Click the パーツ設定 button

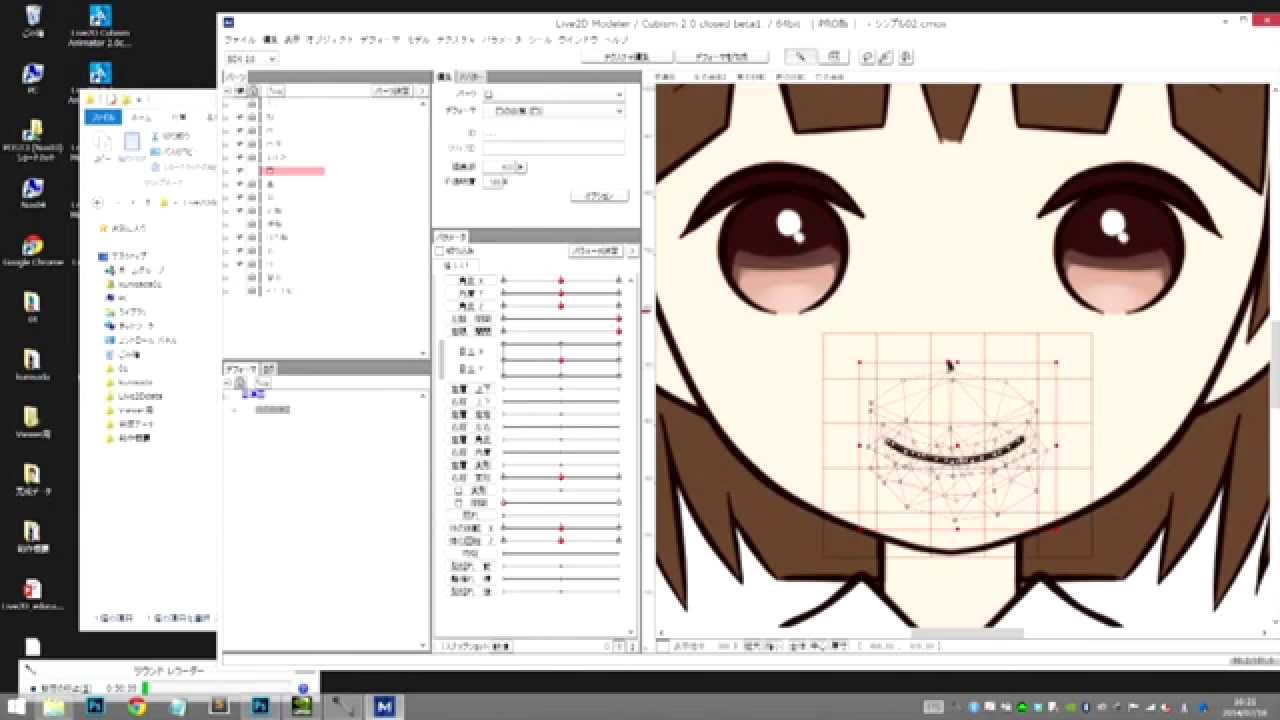click(x=392, y=91)
